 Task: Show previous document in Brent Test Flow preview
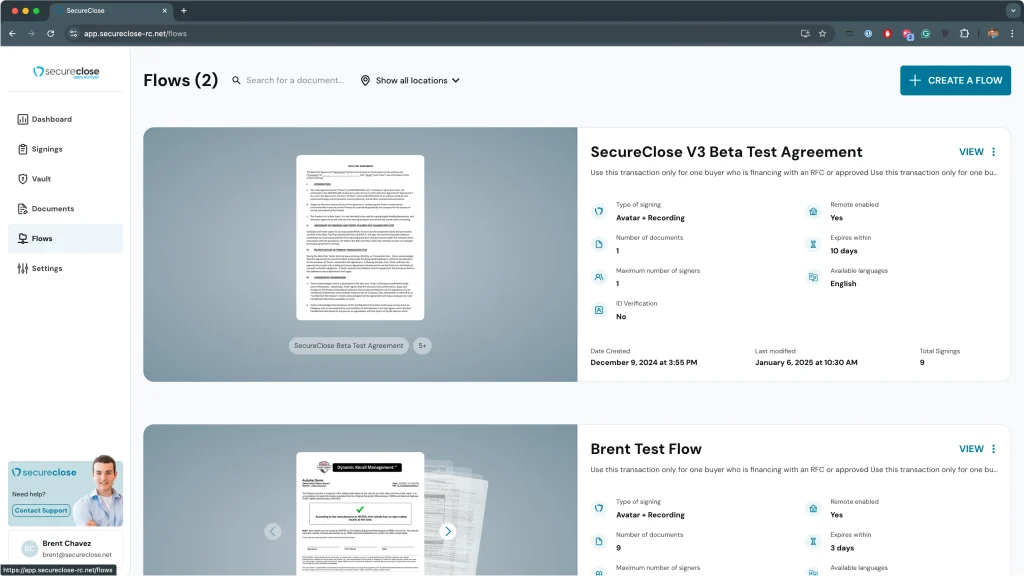point(273,531)
